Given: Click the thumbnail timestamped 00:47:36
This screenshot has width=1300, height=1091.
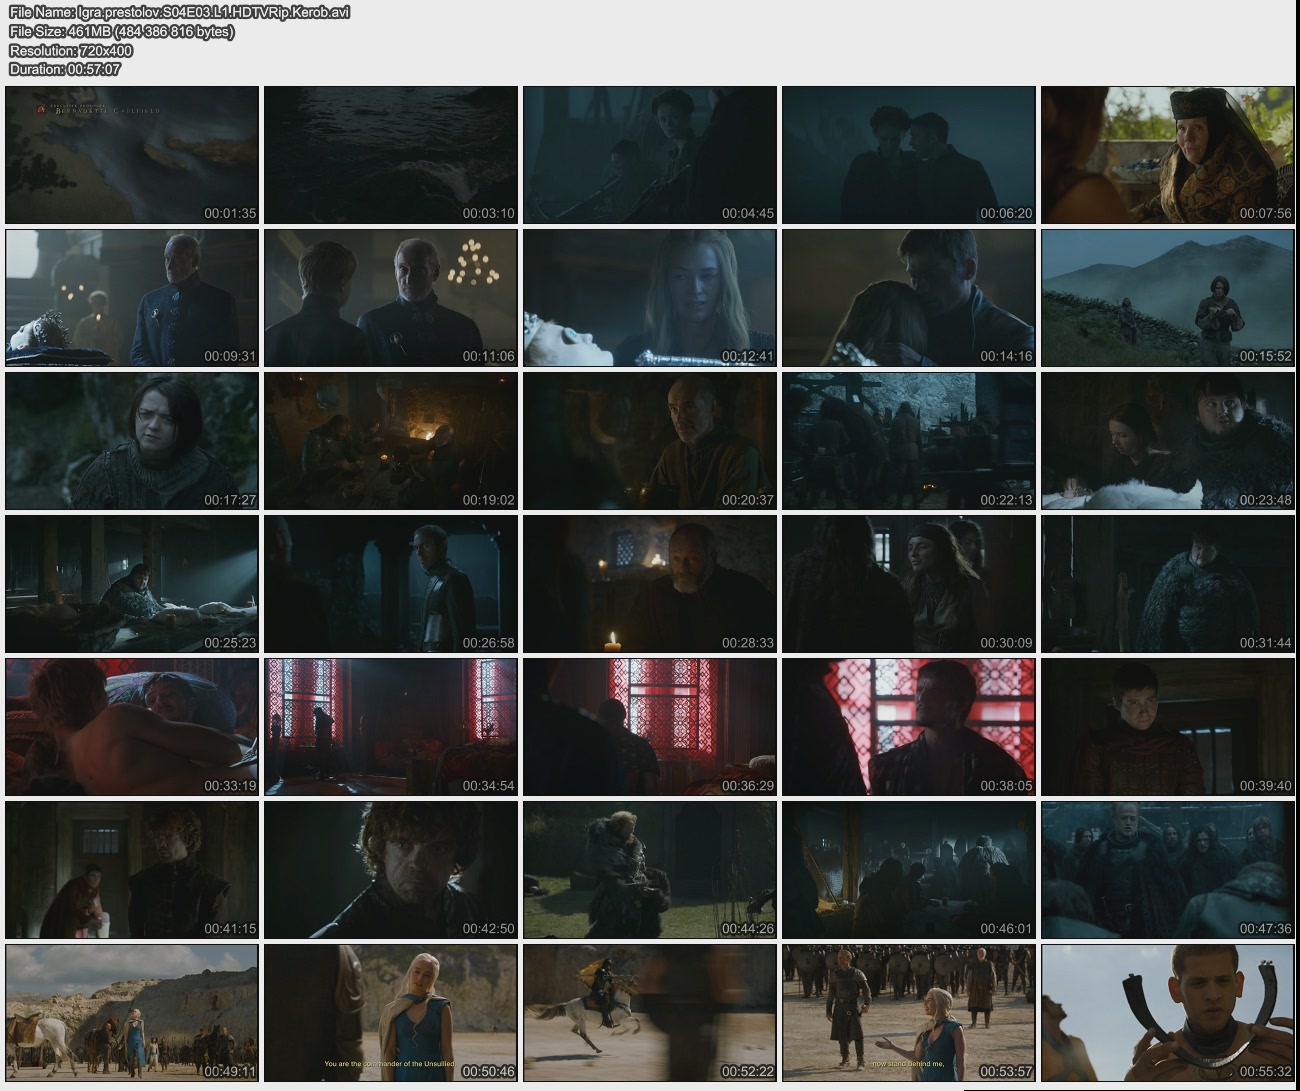Looking at the screenshot, I should (x=1167, y=870).
